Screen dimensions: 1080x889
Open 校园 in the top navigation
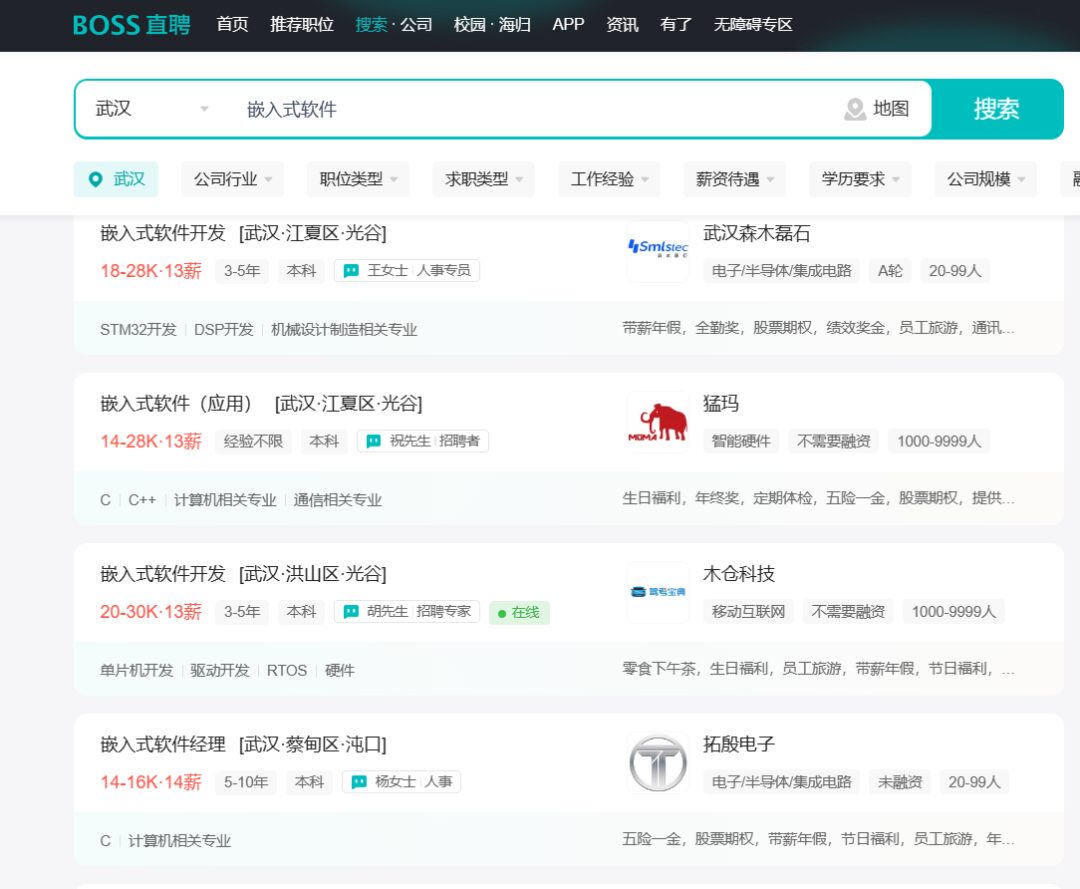pyautogui.click(x=470, y=25)
